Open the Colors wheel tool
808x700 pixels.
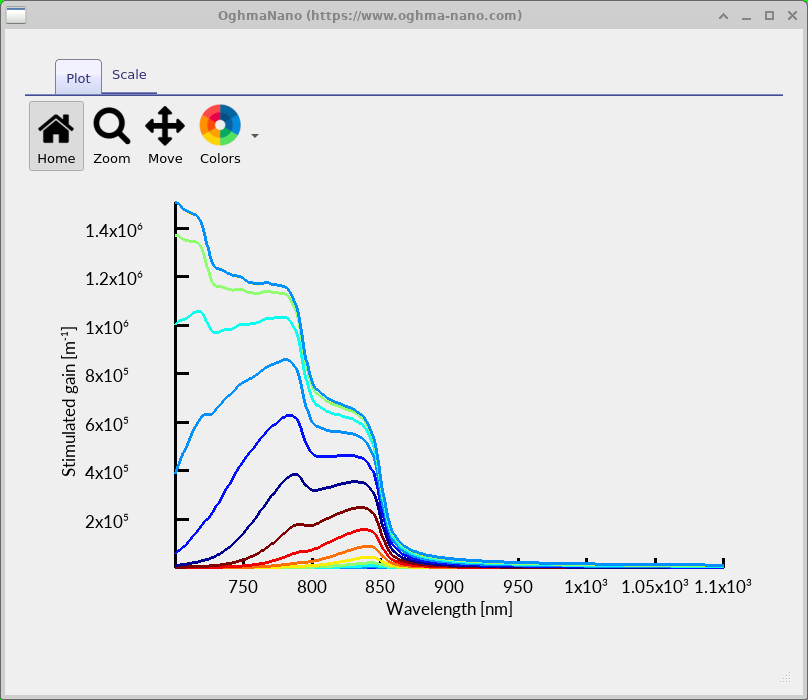click(220, 136)
